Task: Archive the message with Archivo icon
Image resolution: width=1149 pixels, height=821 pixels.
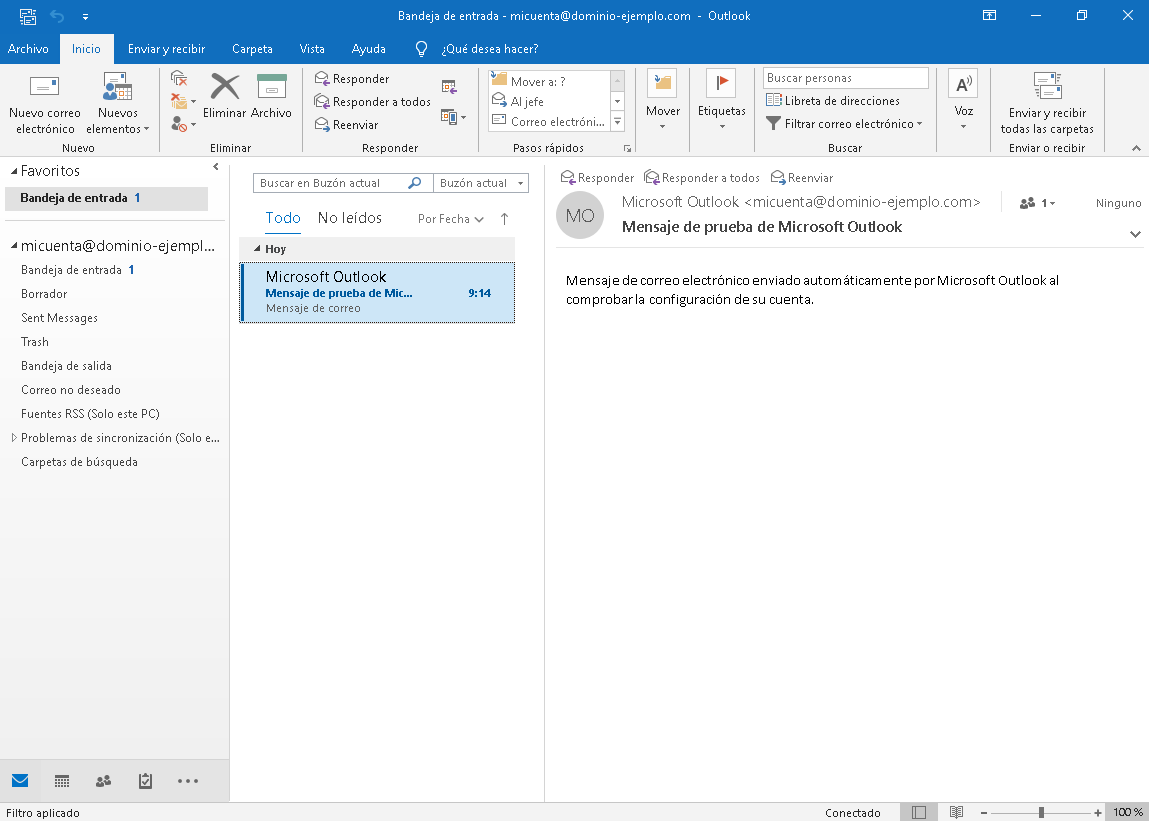Action: [x=271, y=87]
